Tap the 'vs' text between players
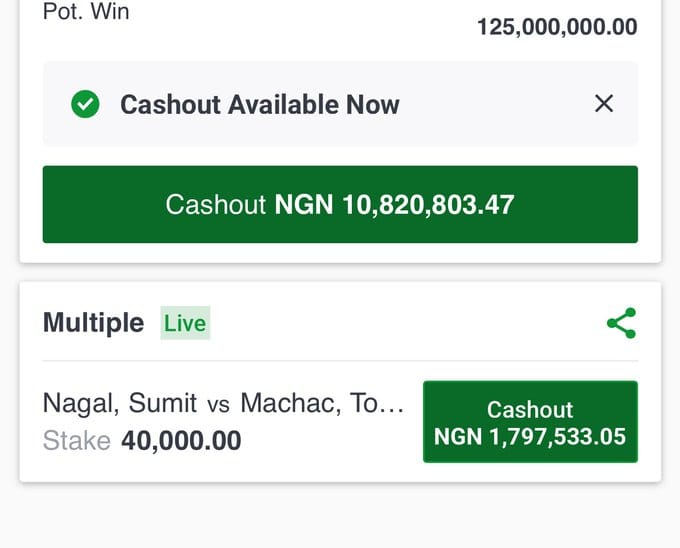The height and width of the screenshot is (548, 680). [x=218, y=405]
